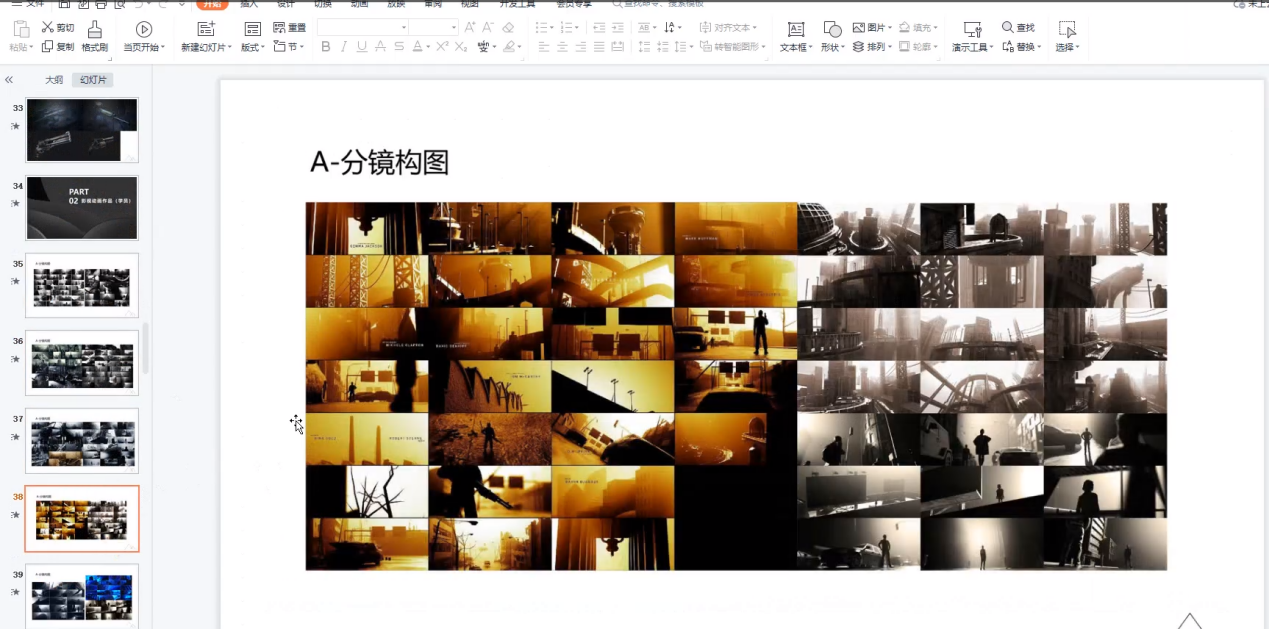Switch to the Slides (幻灯片) panel tab
This screenshot has width=1269, height=629.
pos(93,80)
